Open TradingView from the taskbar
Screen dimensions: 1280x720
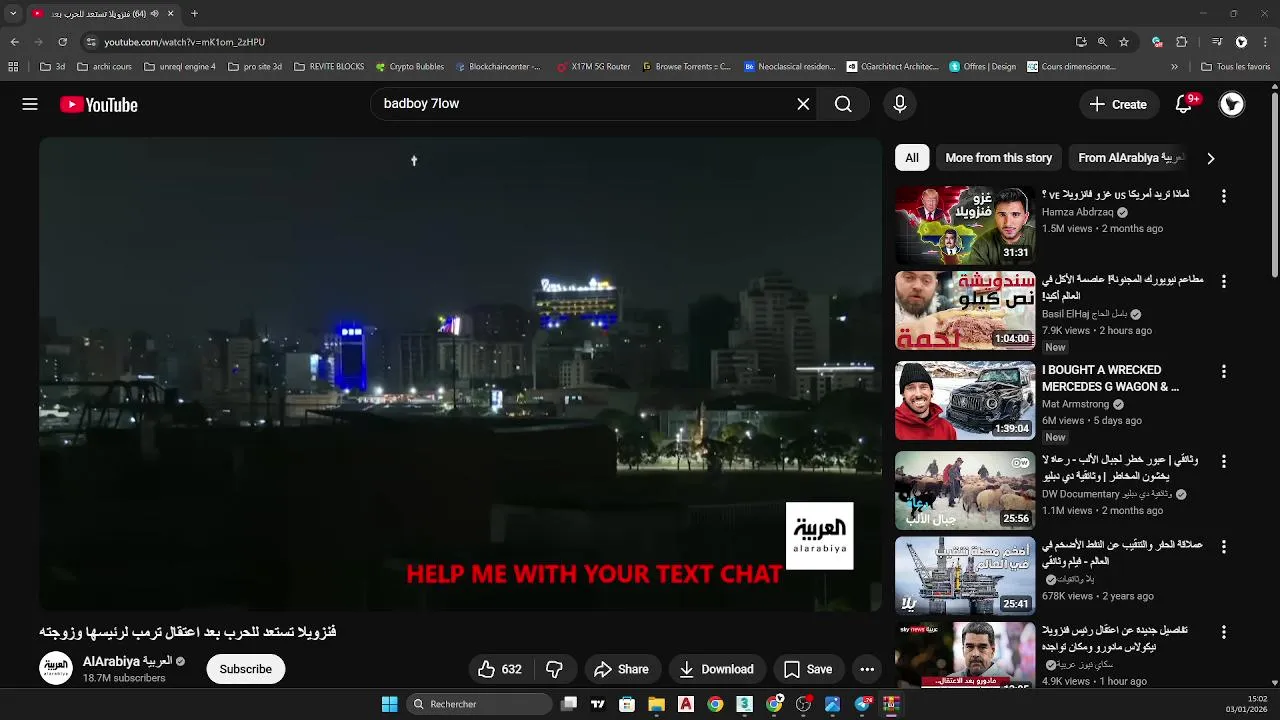(598, 704)
